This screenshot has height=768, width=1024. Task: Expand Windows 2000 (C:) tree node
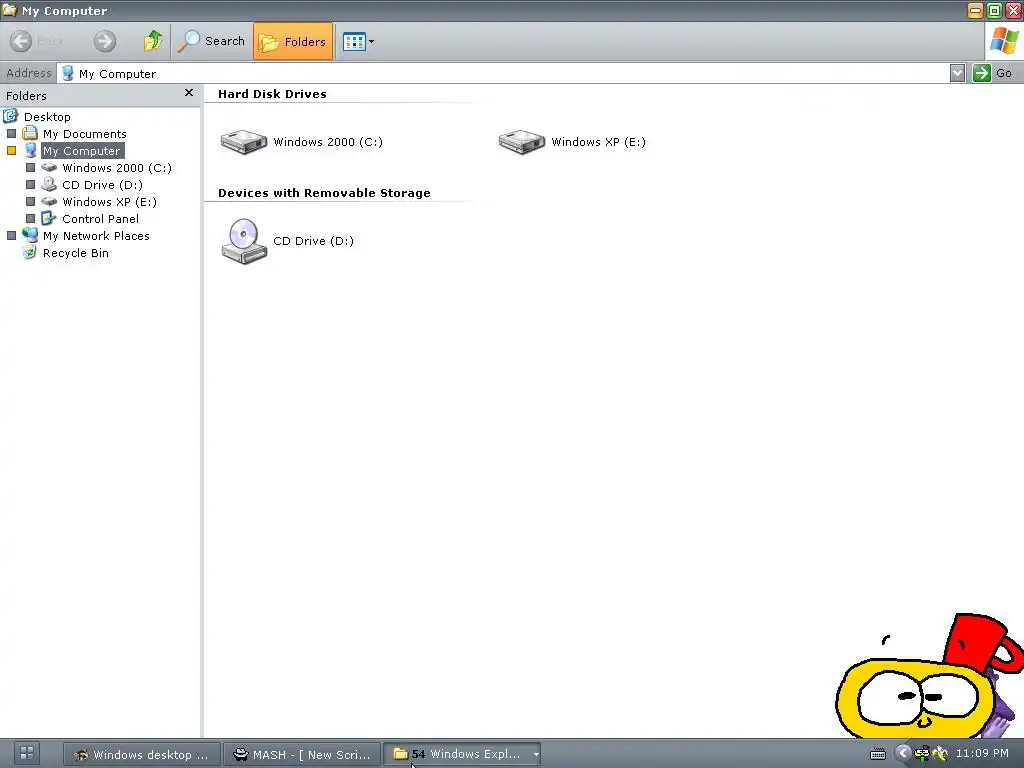(x=30, y=168)
